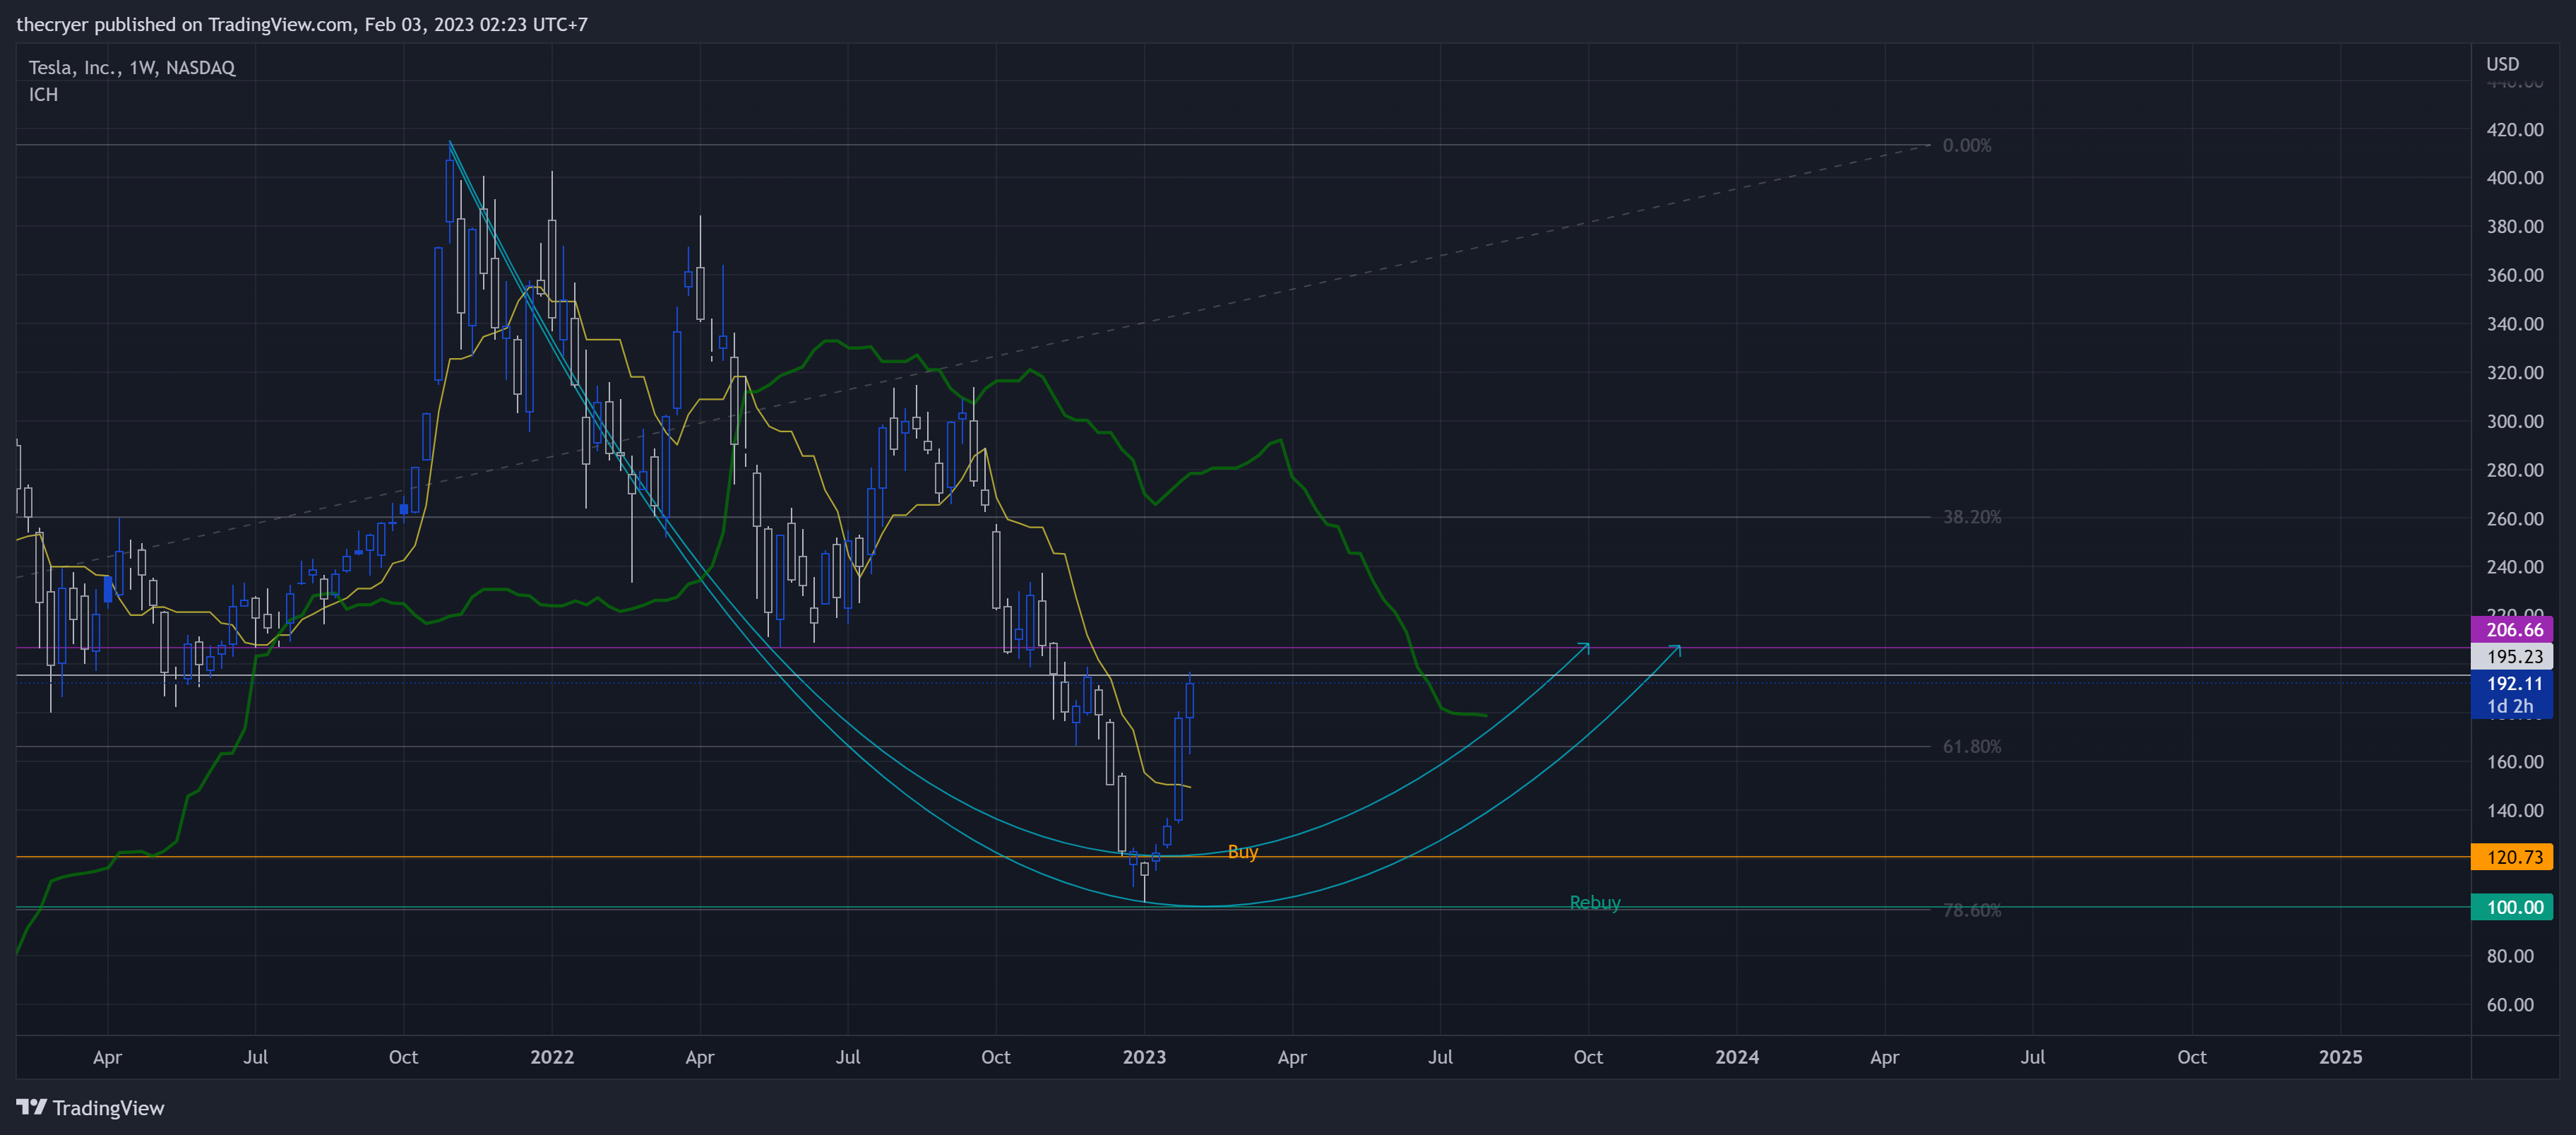Click the orange 'Buy' annotation text

pos(1242,851)
